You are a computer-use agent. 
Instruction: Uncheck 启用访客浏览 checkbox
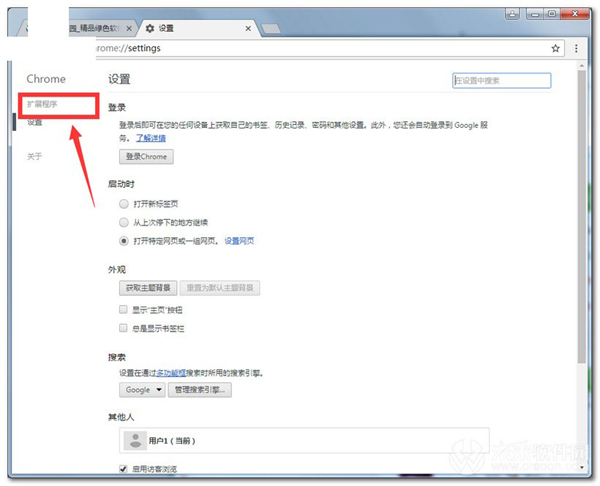tap(123, 468)
